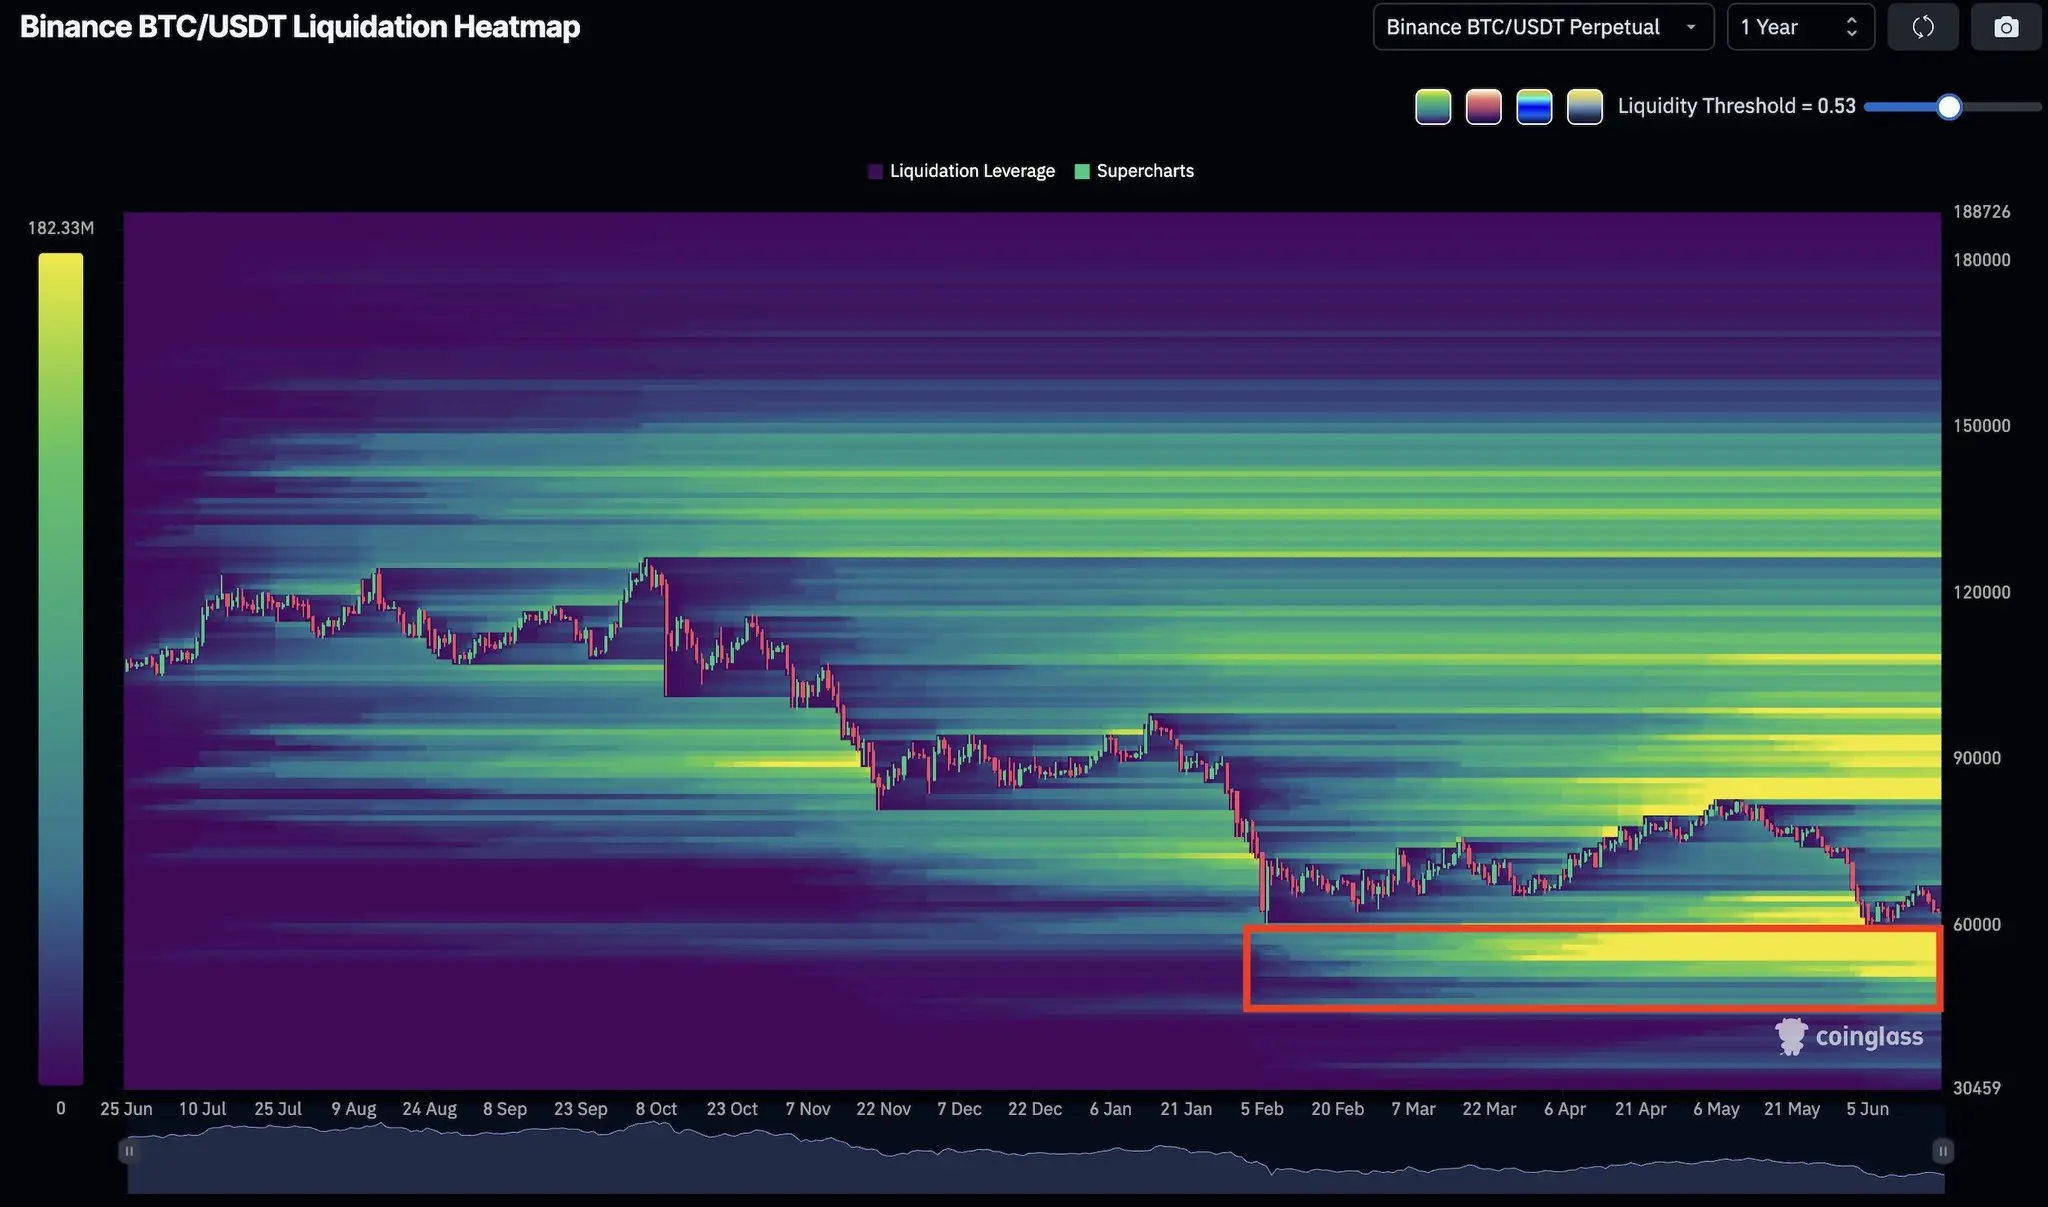Click the 180000 price axis label

tap(1981, 260)
